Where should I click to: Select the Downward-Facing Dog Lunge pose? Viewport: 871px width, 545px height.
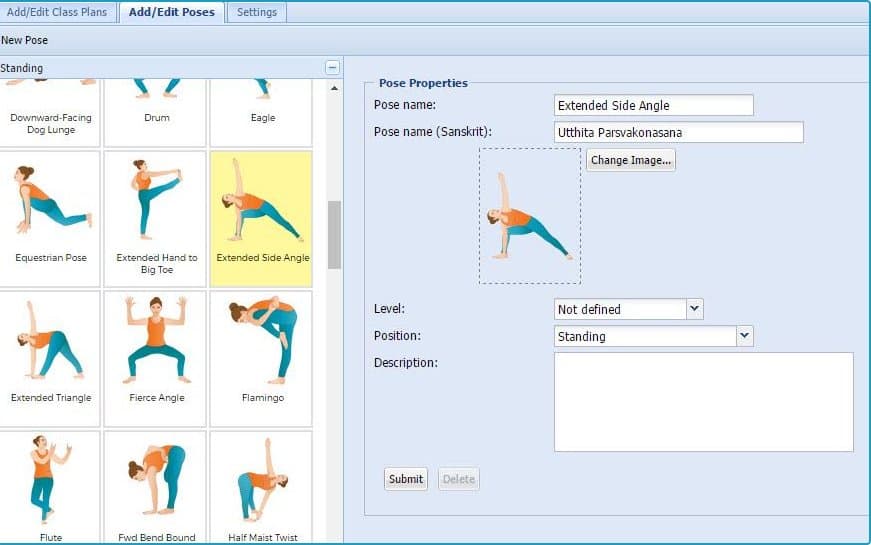[x=49, y=113]
